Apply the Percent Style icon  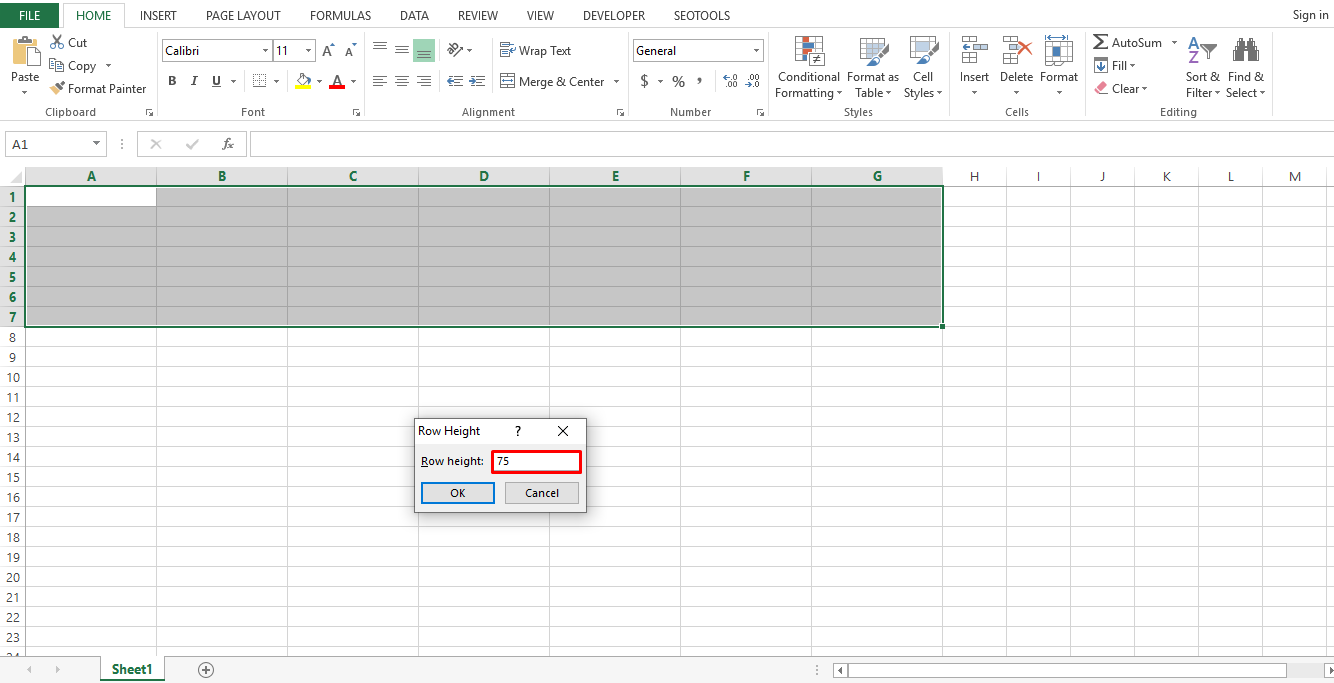(678, 81)
